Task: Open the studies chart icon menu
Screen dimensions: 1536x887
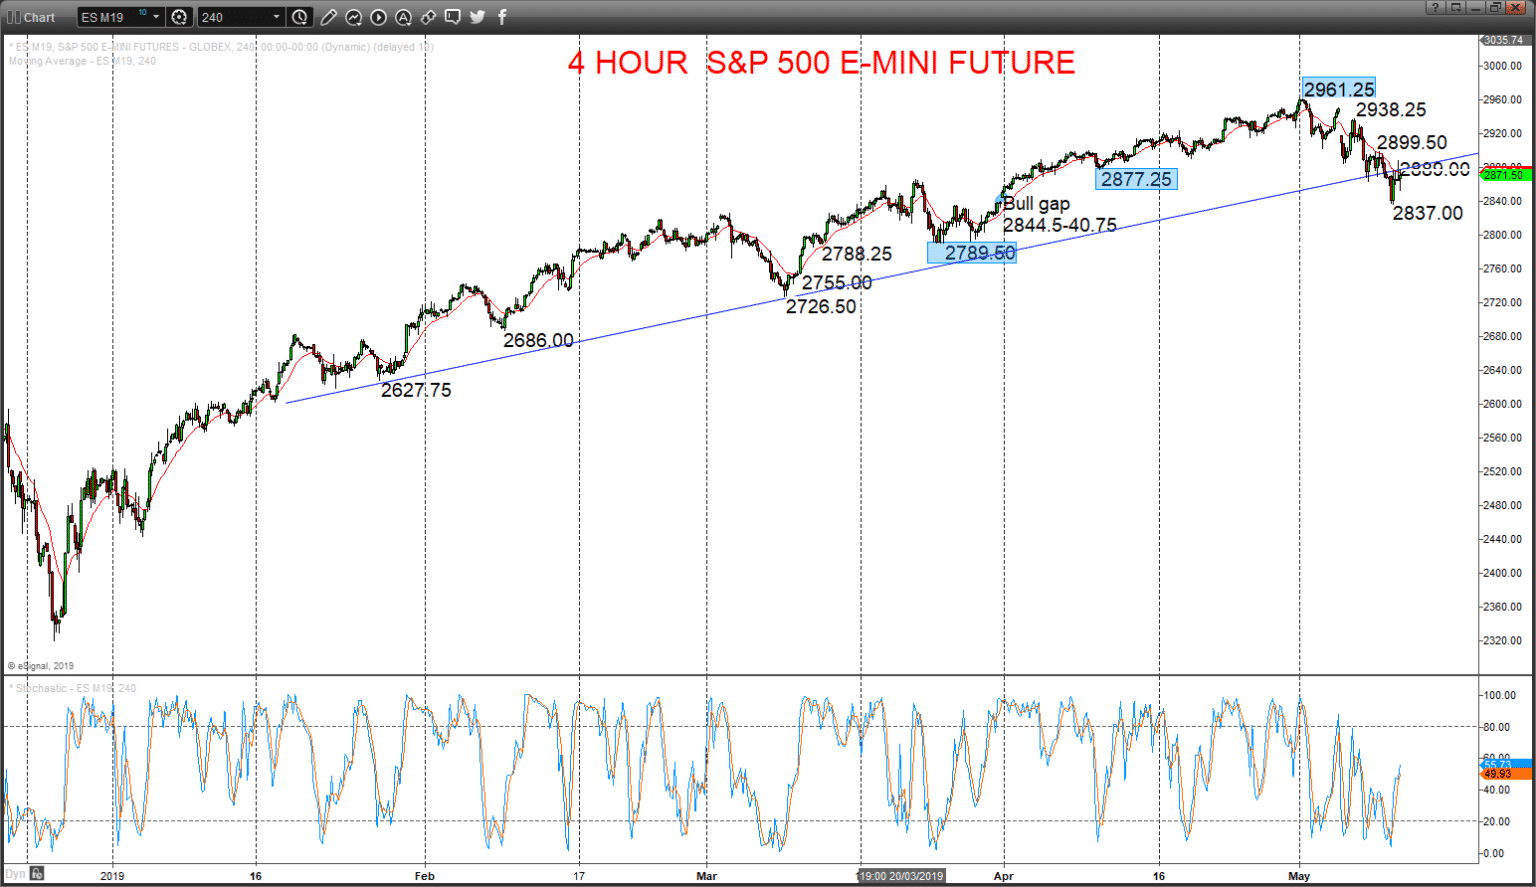Action: [x=354, y=17]
